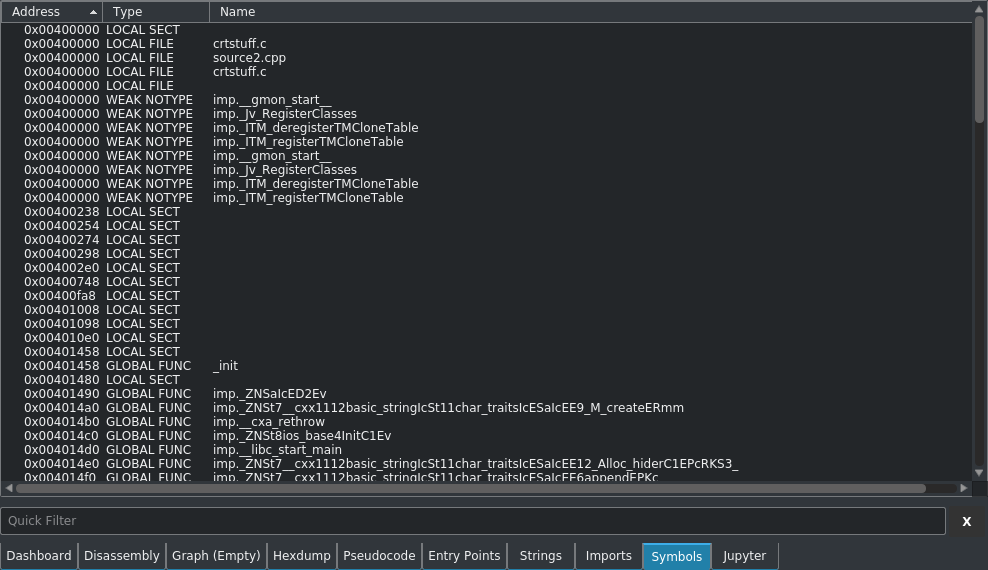988x570 pixels.
Task: Click address 0x004014d0 cell
Action: pyautogui.click(x=62, y=450)
